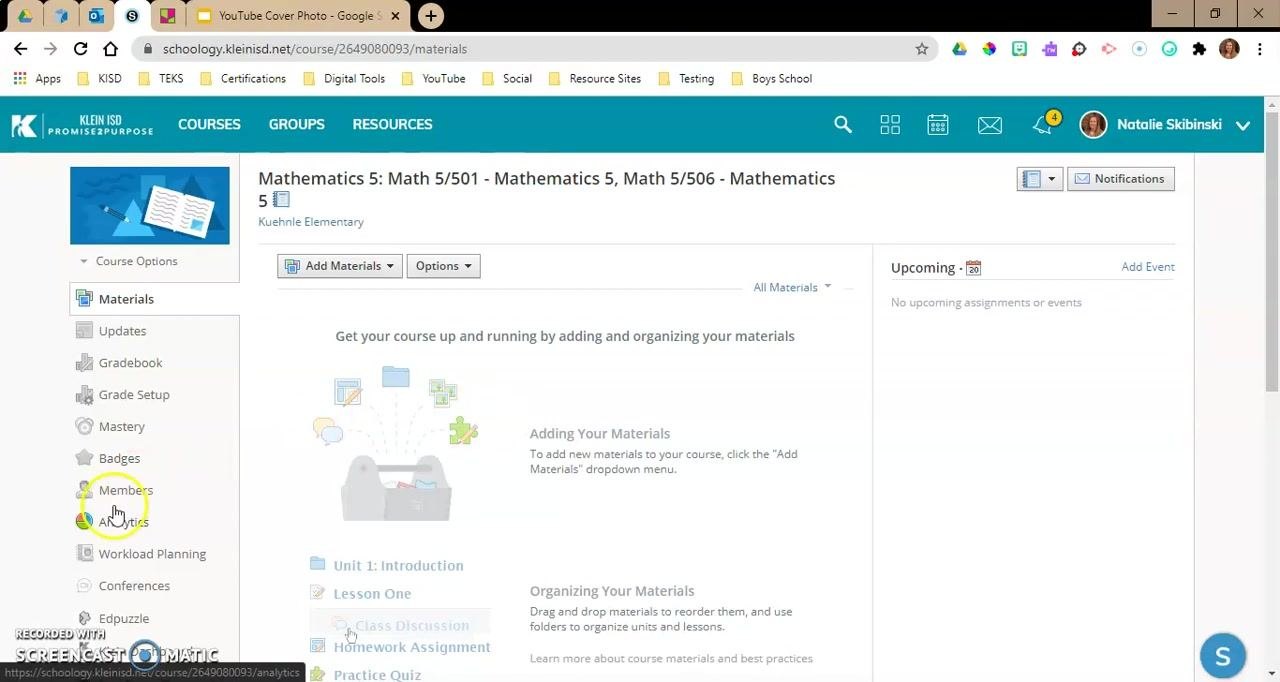Open the Social bookmarks folder
The height and width of the screenshot is (682, 1280).
(507, 78)
